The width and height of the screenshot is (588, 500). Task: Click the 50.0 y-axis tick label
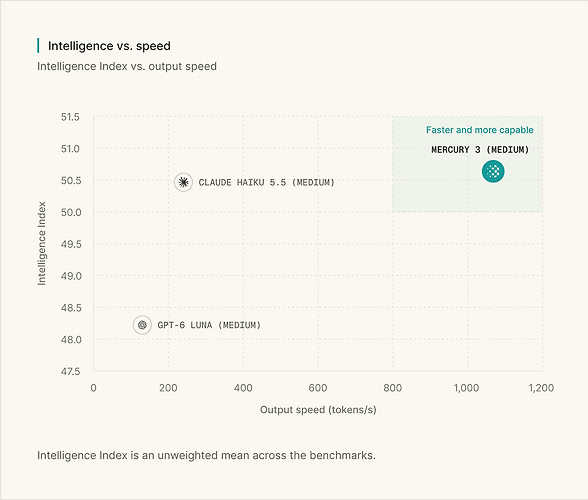[71, 212]
